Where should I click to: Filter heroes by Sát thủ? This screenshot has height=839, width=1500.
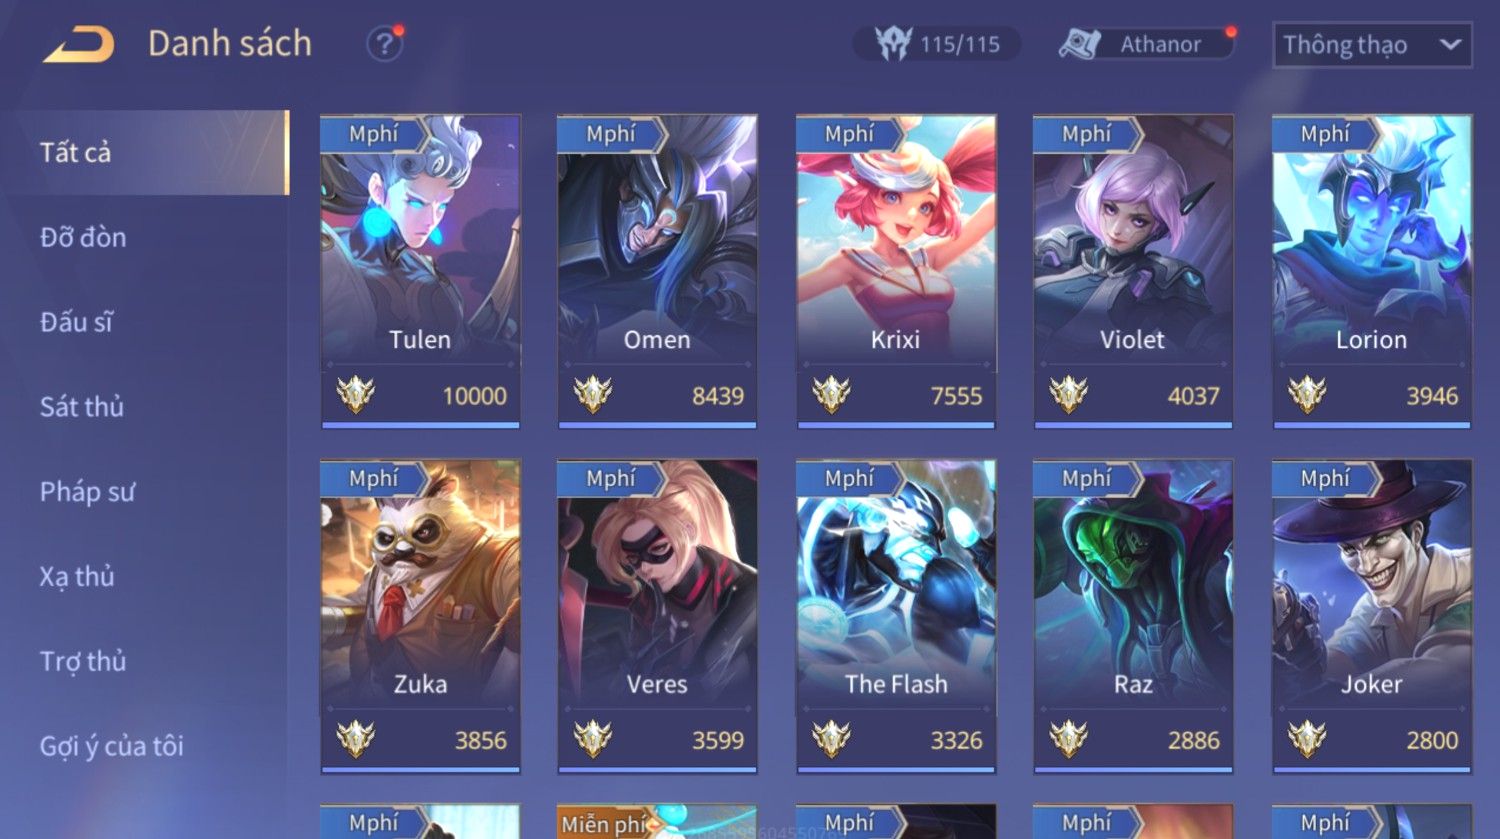coord(82,407)
